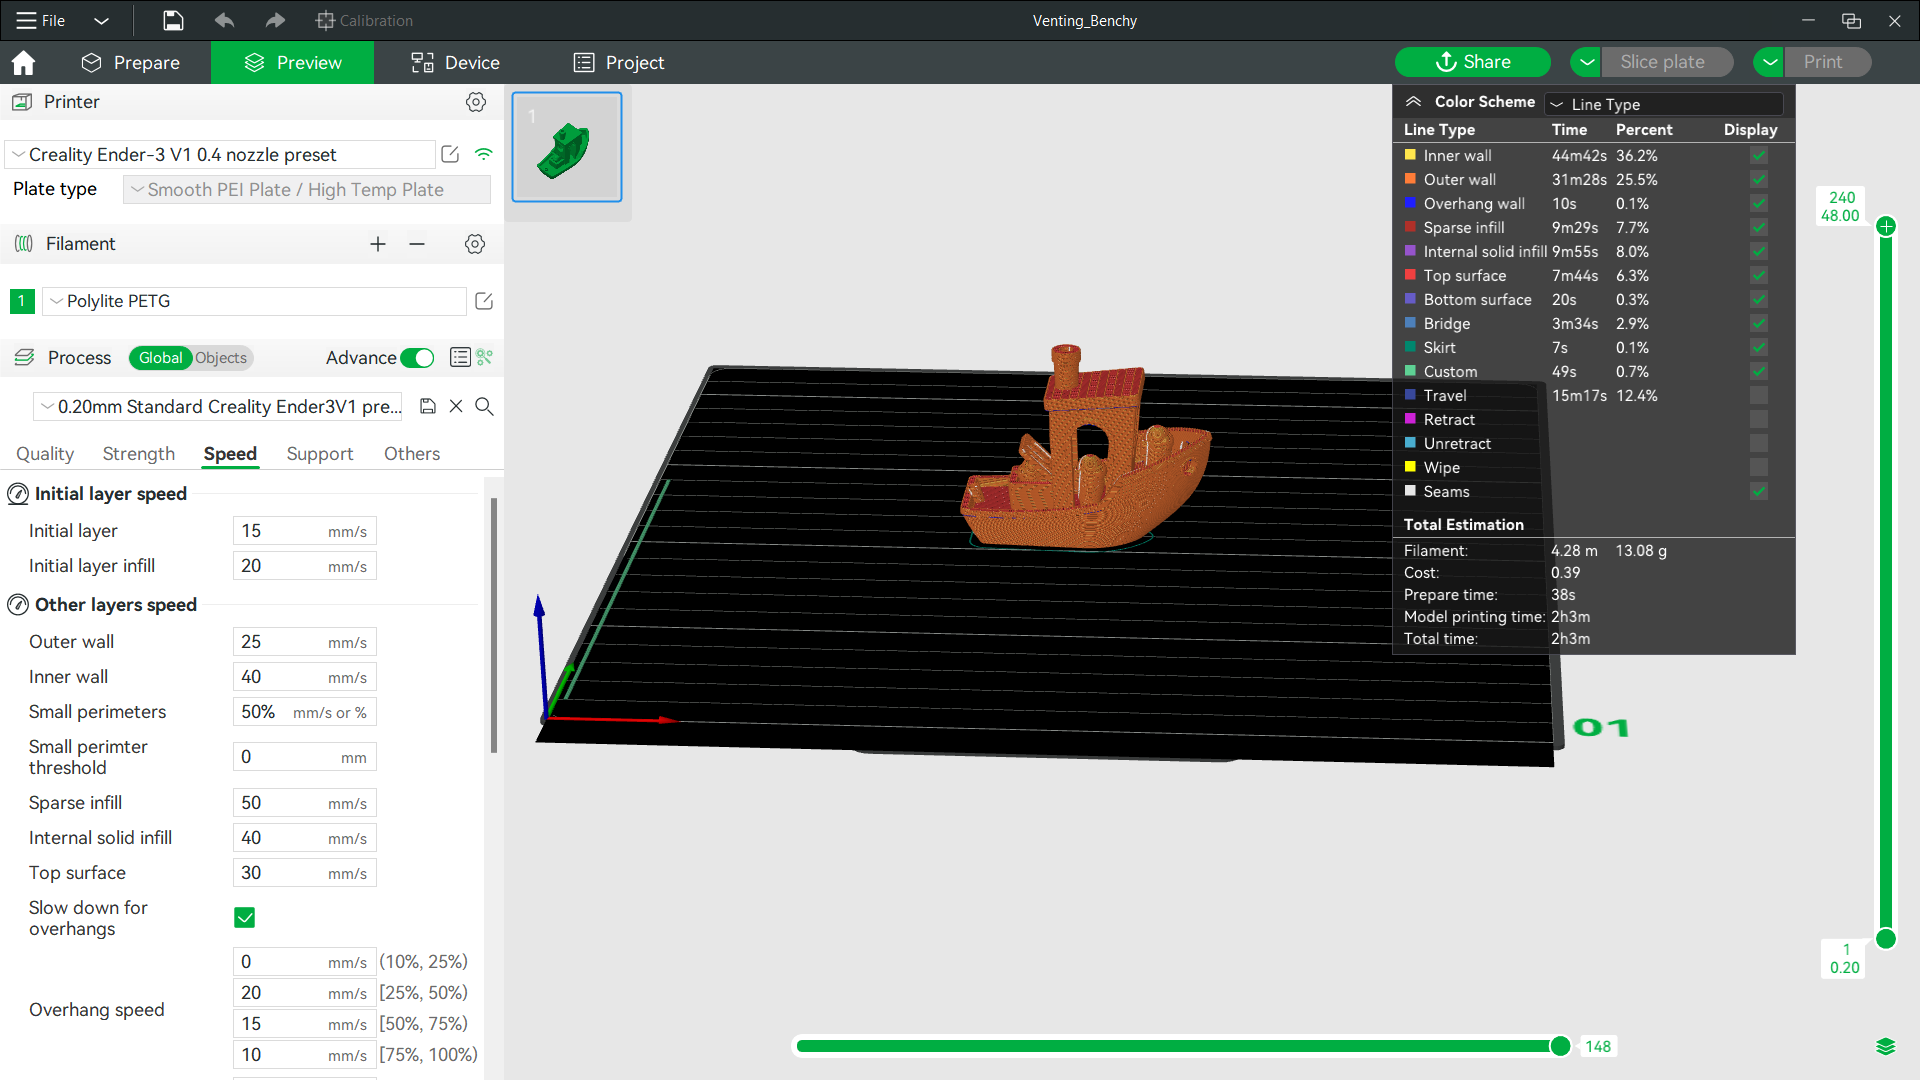Click the Filament section icon
Image resolution: width=1920 pixels, height=1080 pixels.
[24, 244]
